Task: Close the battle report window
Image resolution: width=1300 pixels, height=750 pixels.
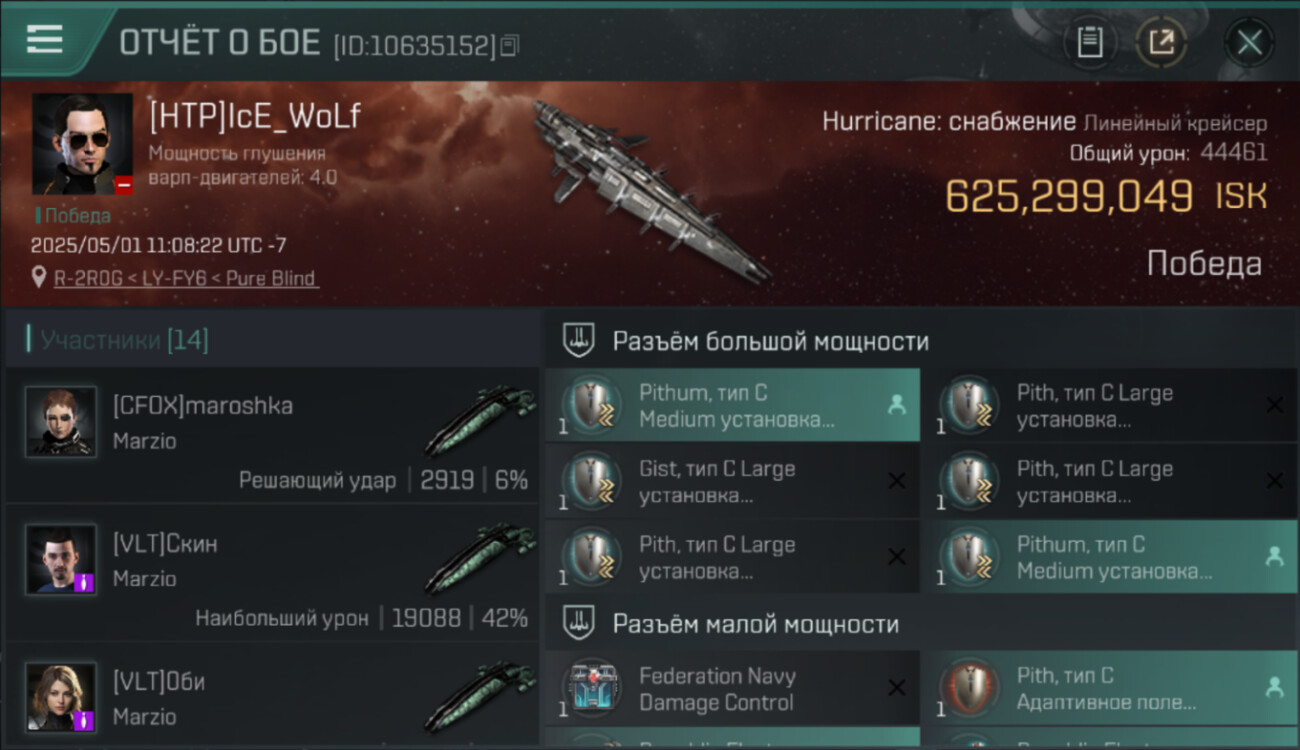Action: [1249, 42]
